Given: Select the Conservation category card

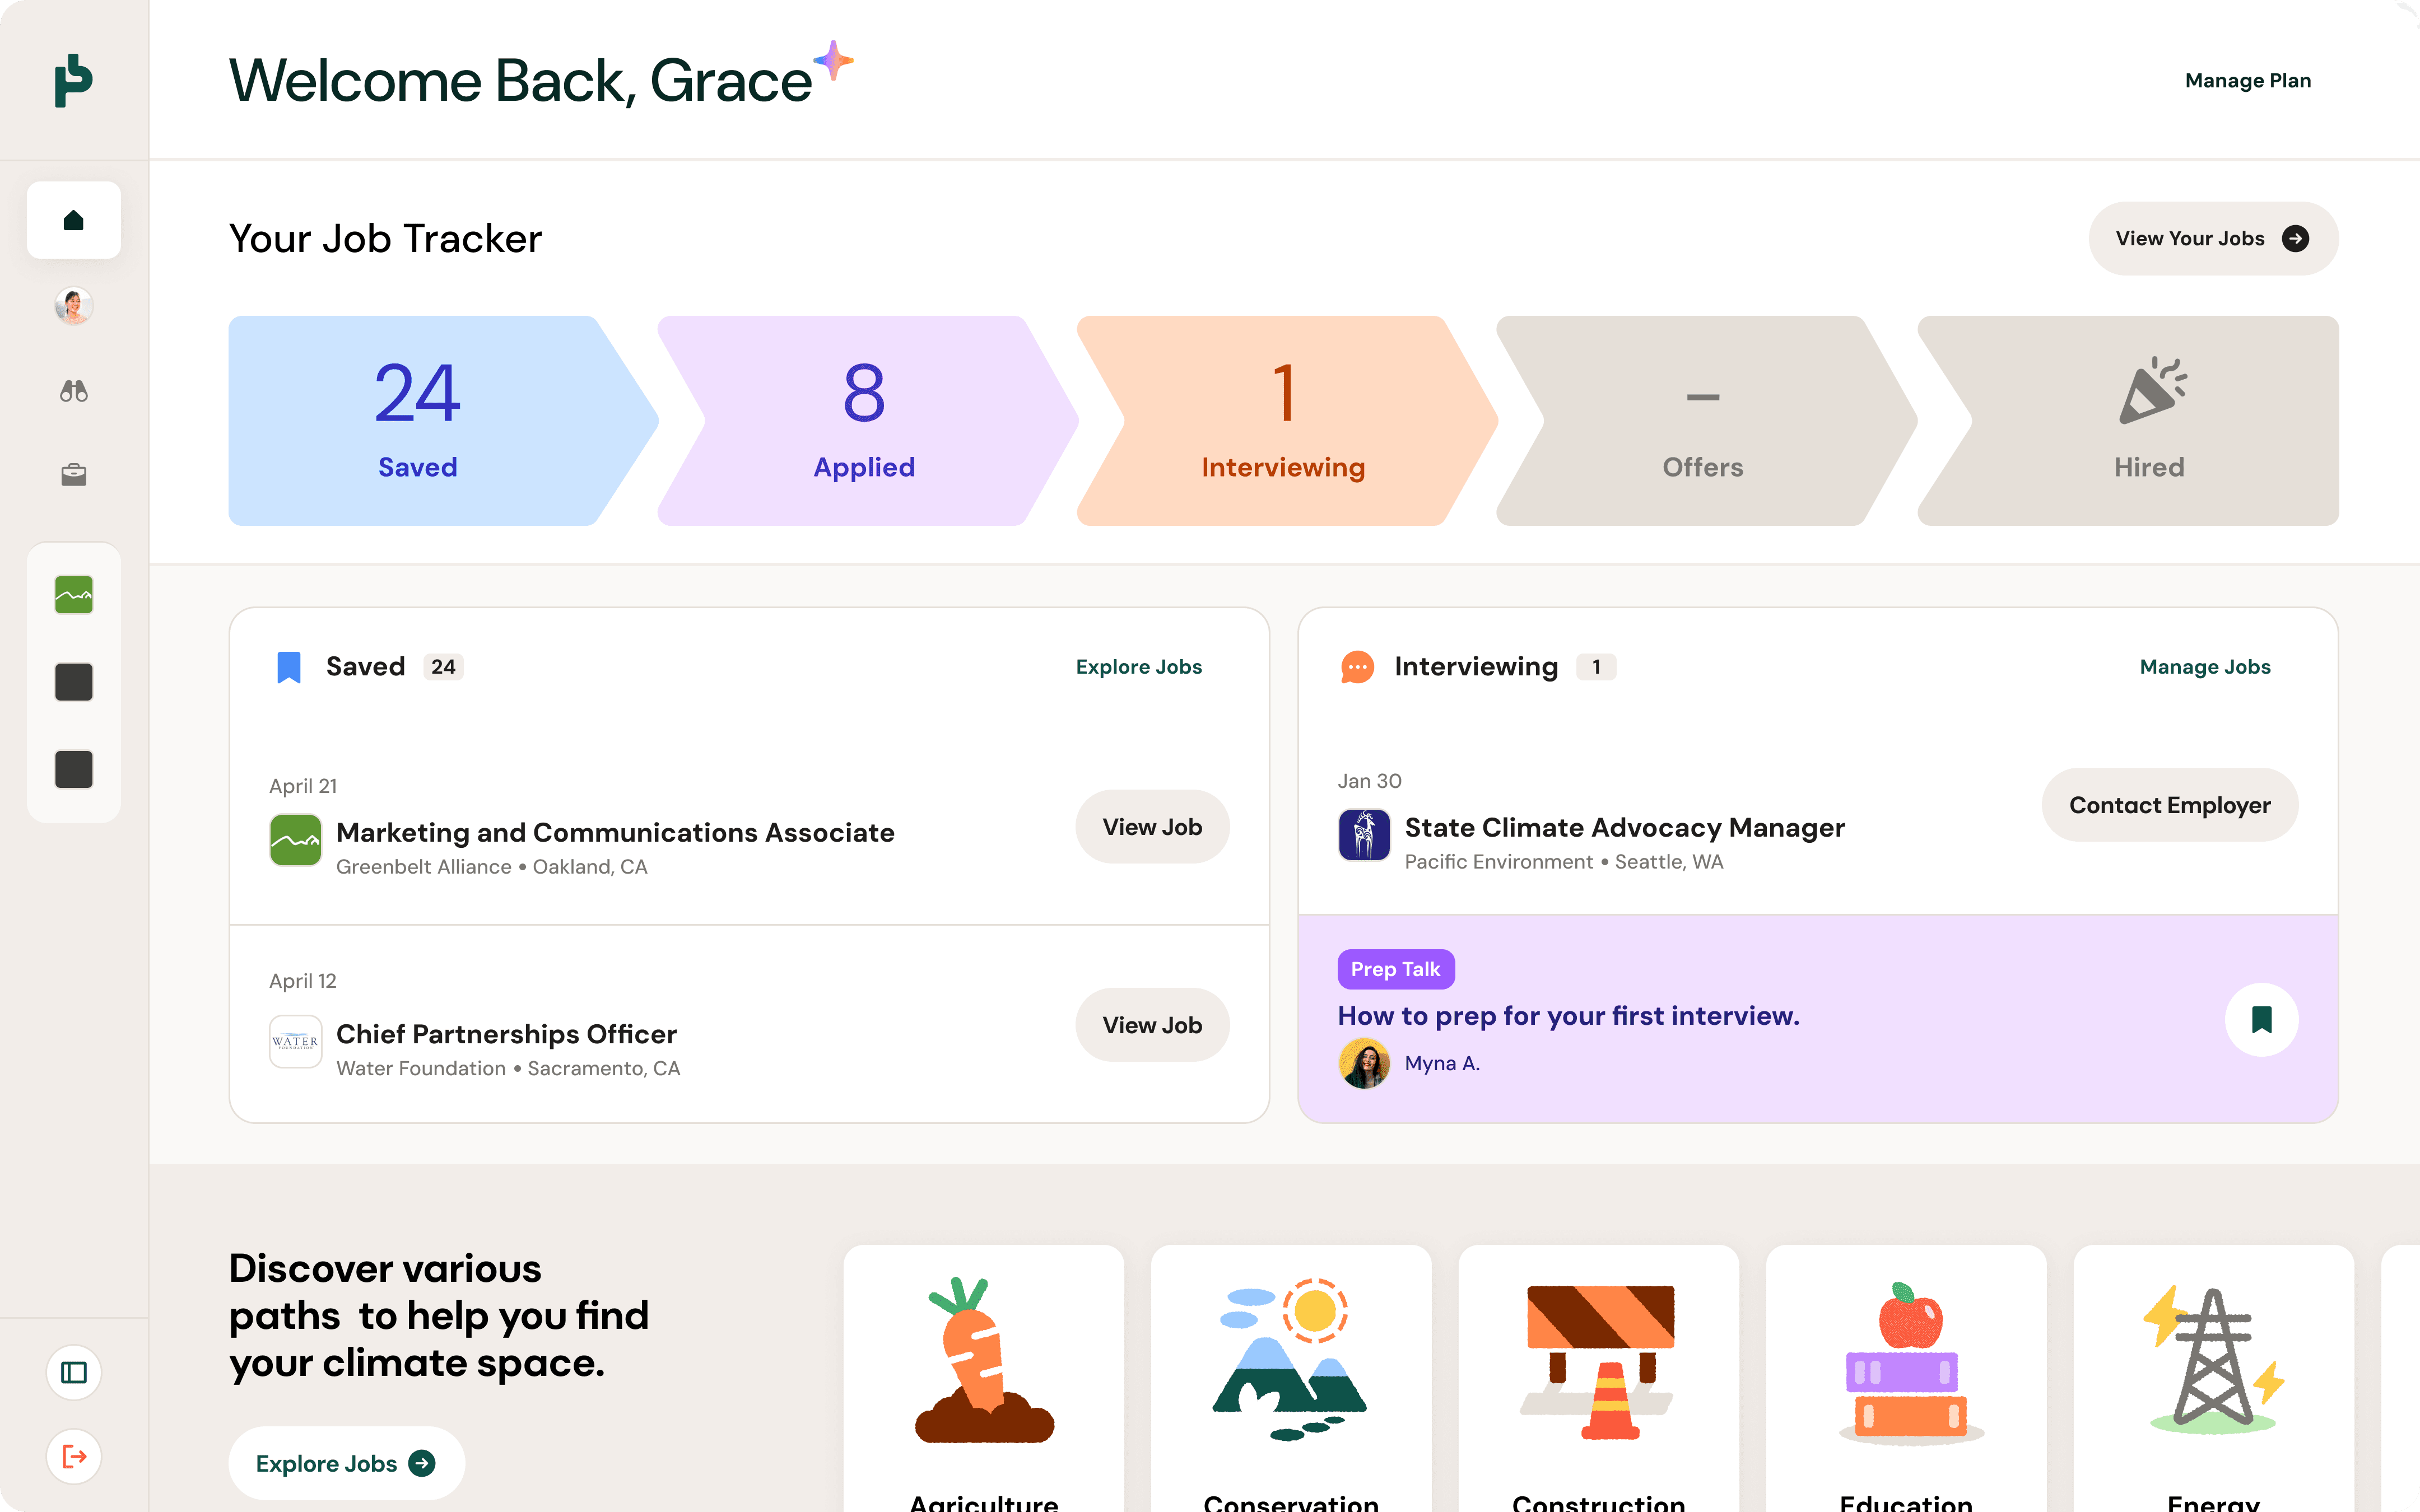Looking at the screenshot, I should tap(1290, 1379).
